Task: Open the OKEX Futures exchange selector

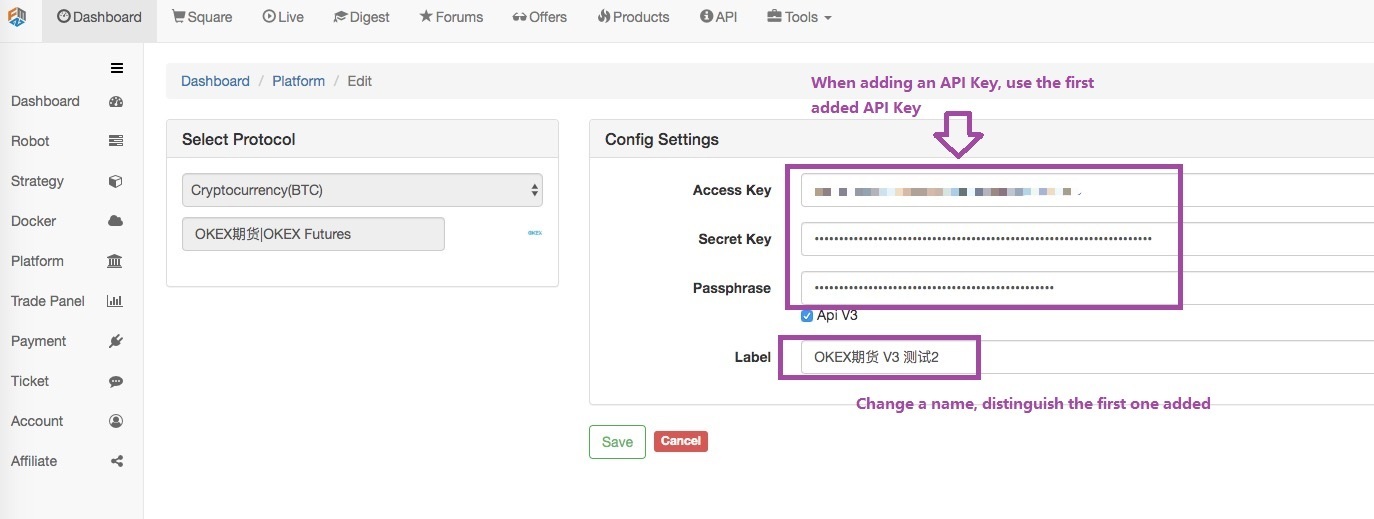Action: pyautogui.click(x=313, y=234)
